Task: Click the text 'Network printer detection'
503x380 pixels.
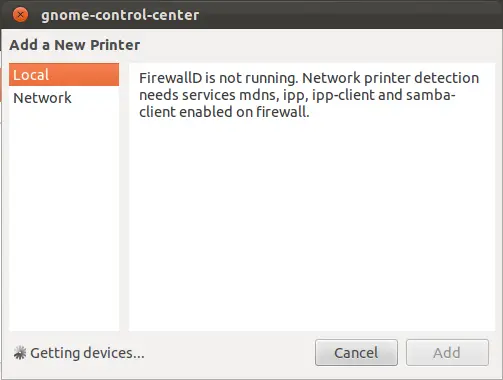Action: 391,78
